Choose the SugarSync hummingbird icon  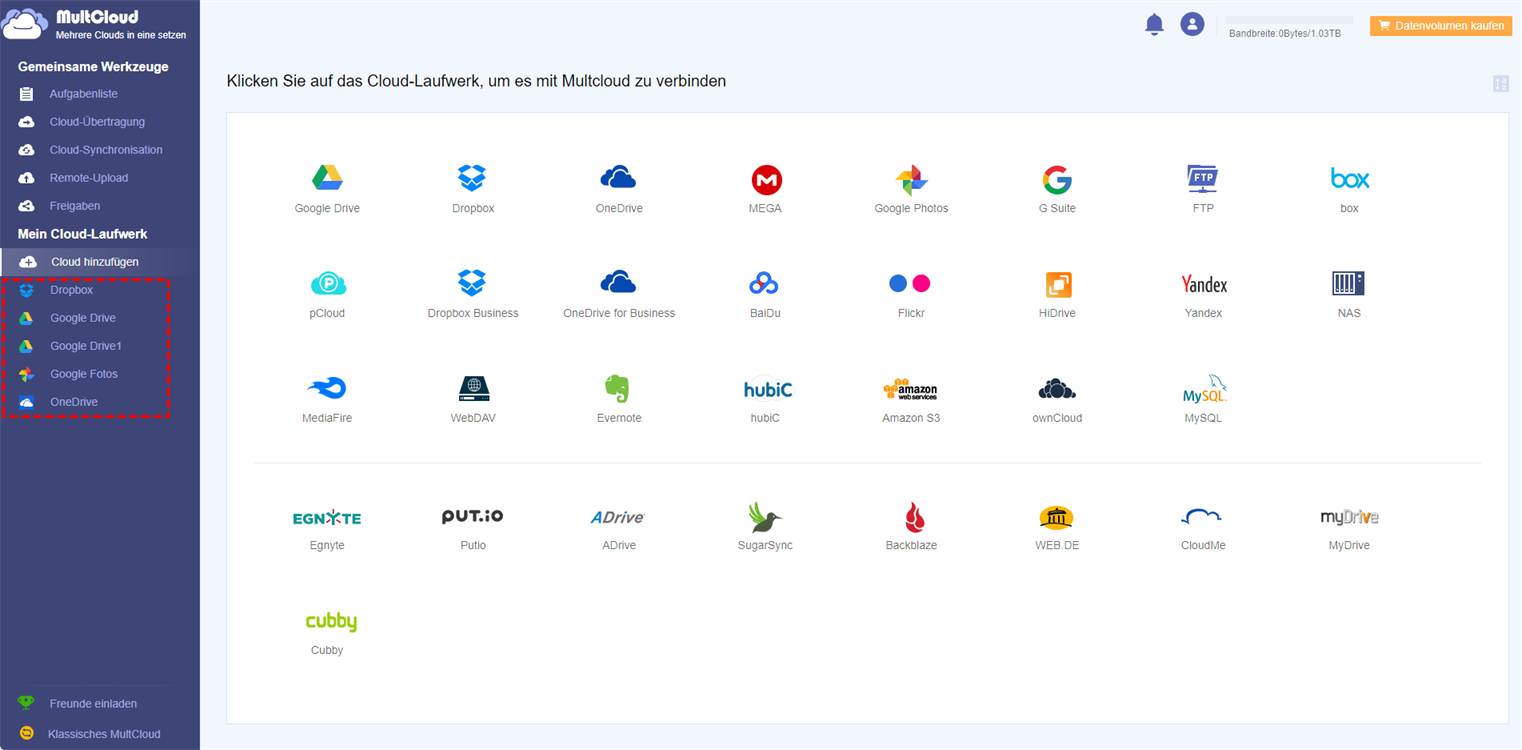(766, 517)
